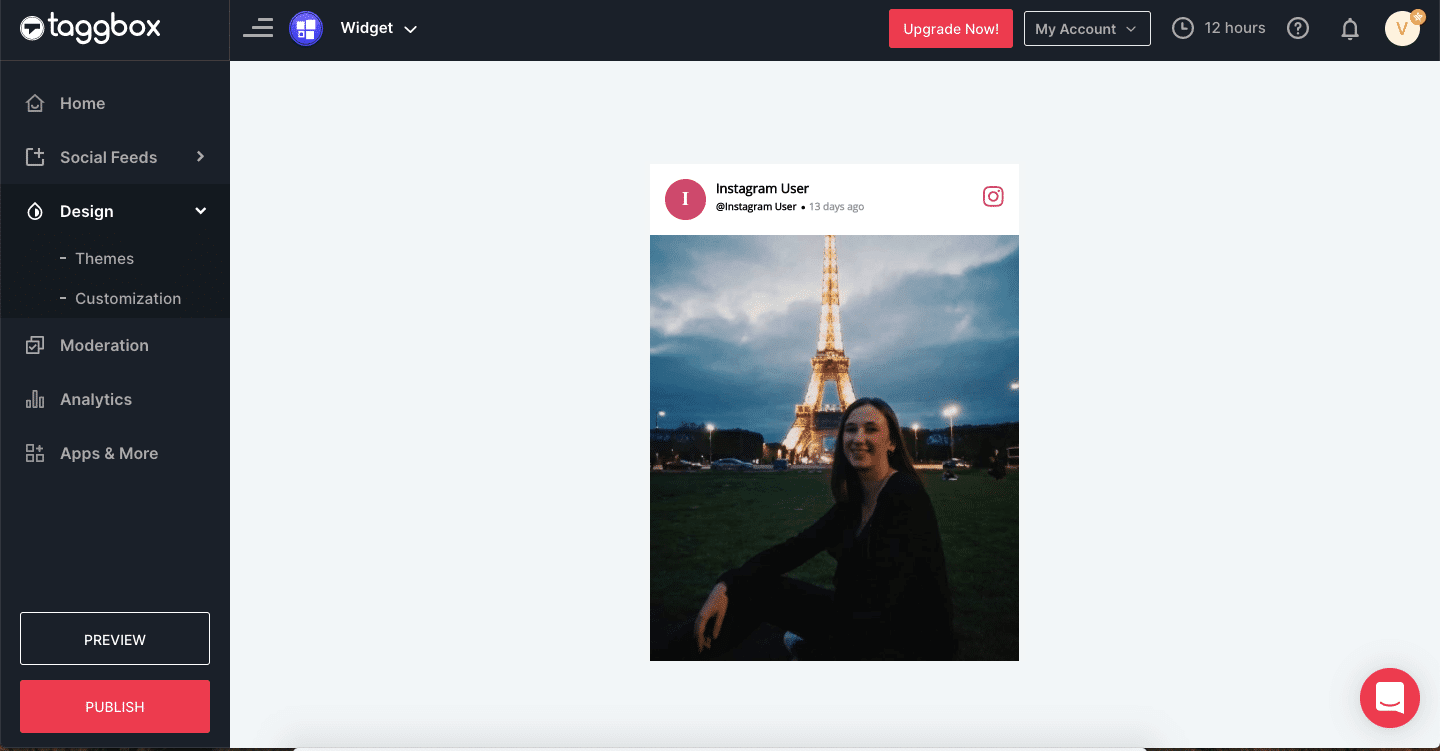Click the purple Widget grid icon
Screen dimensions: 1440x751
[306, 28]
